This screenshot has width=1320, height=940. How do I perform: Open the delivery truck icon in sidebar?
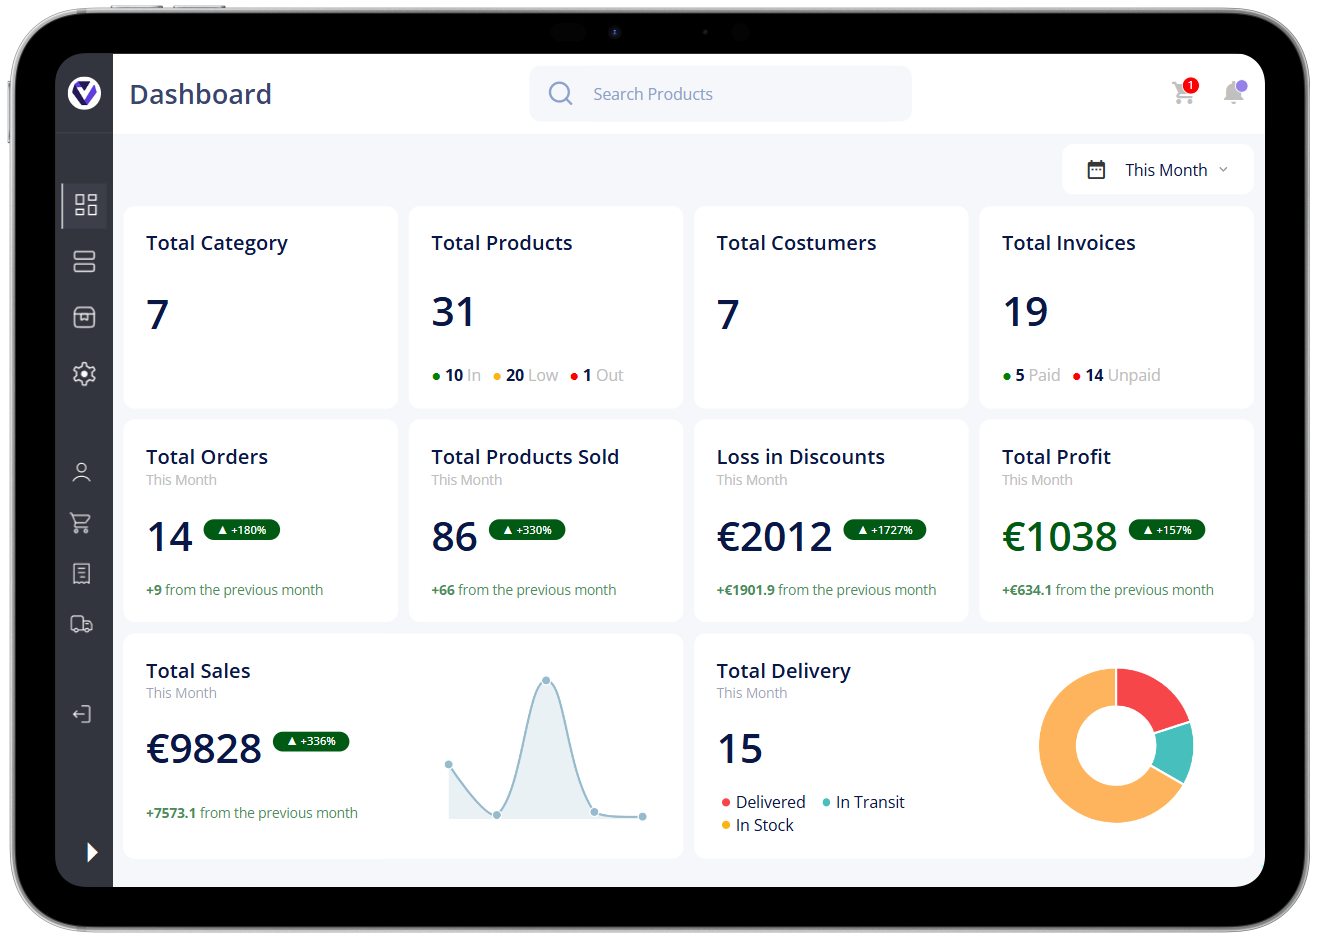pyautogui.click(x=82, y=624)
